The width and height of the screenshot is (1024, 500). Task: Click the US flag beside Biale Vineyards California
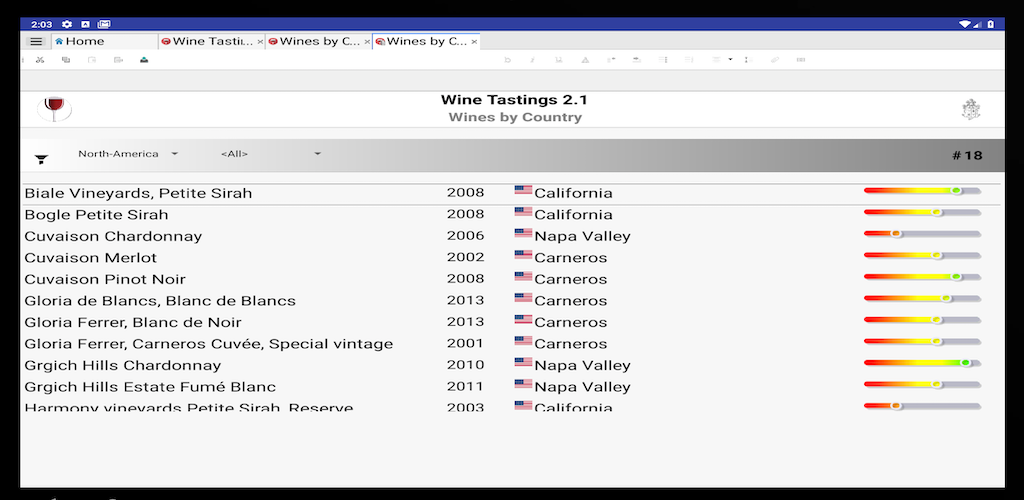[x=523, y=190]
